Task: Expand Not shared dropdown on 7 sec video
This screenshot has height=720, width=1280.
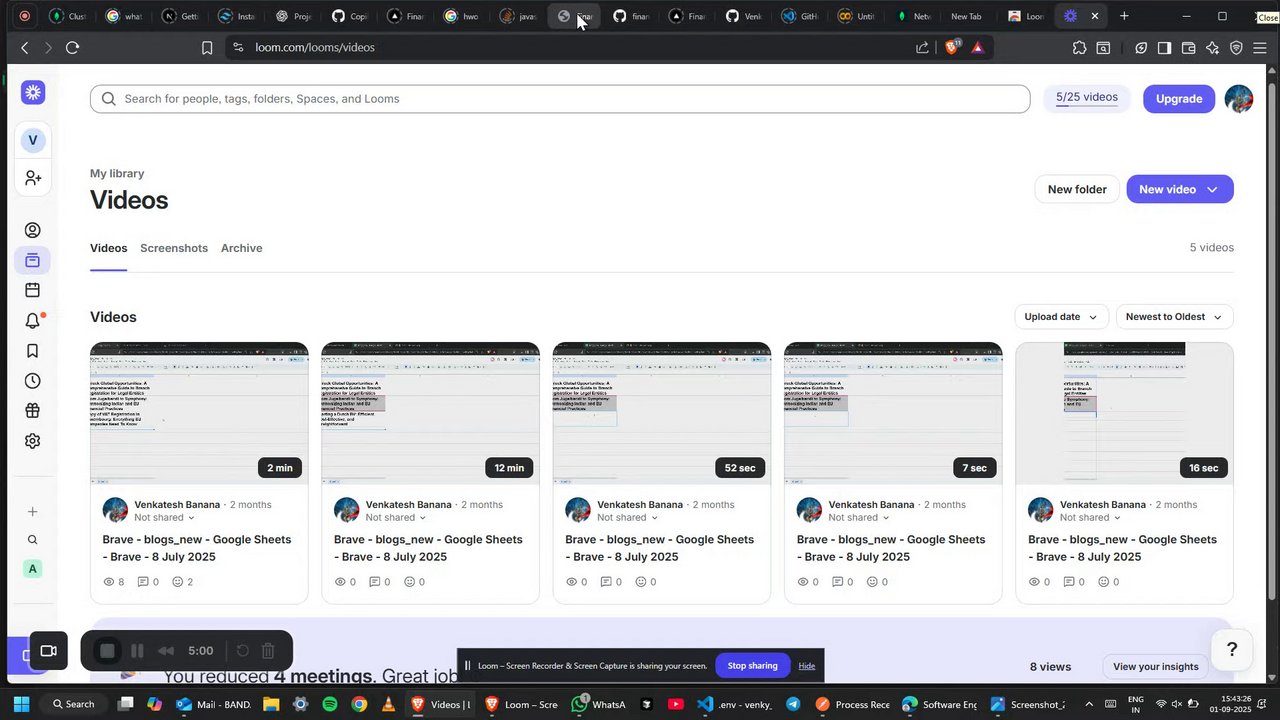Action: (859, 518)
